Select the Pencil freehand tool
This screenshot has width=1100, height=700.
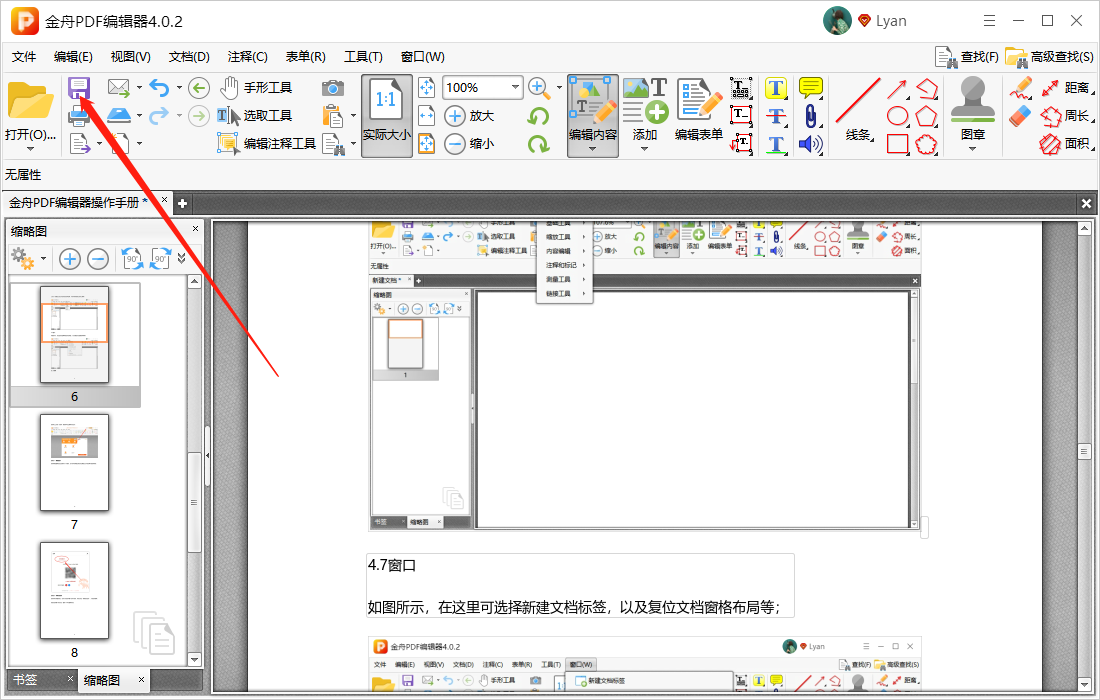pos(1021,88)
